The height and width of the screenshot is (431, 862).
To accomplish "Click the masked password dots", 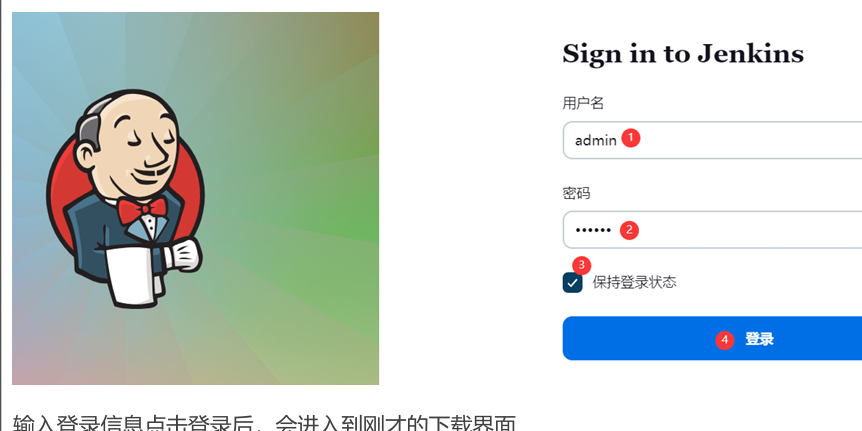I will [x=593, y=230].
